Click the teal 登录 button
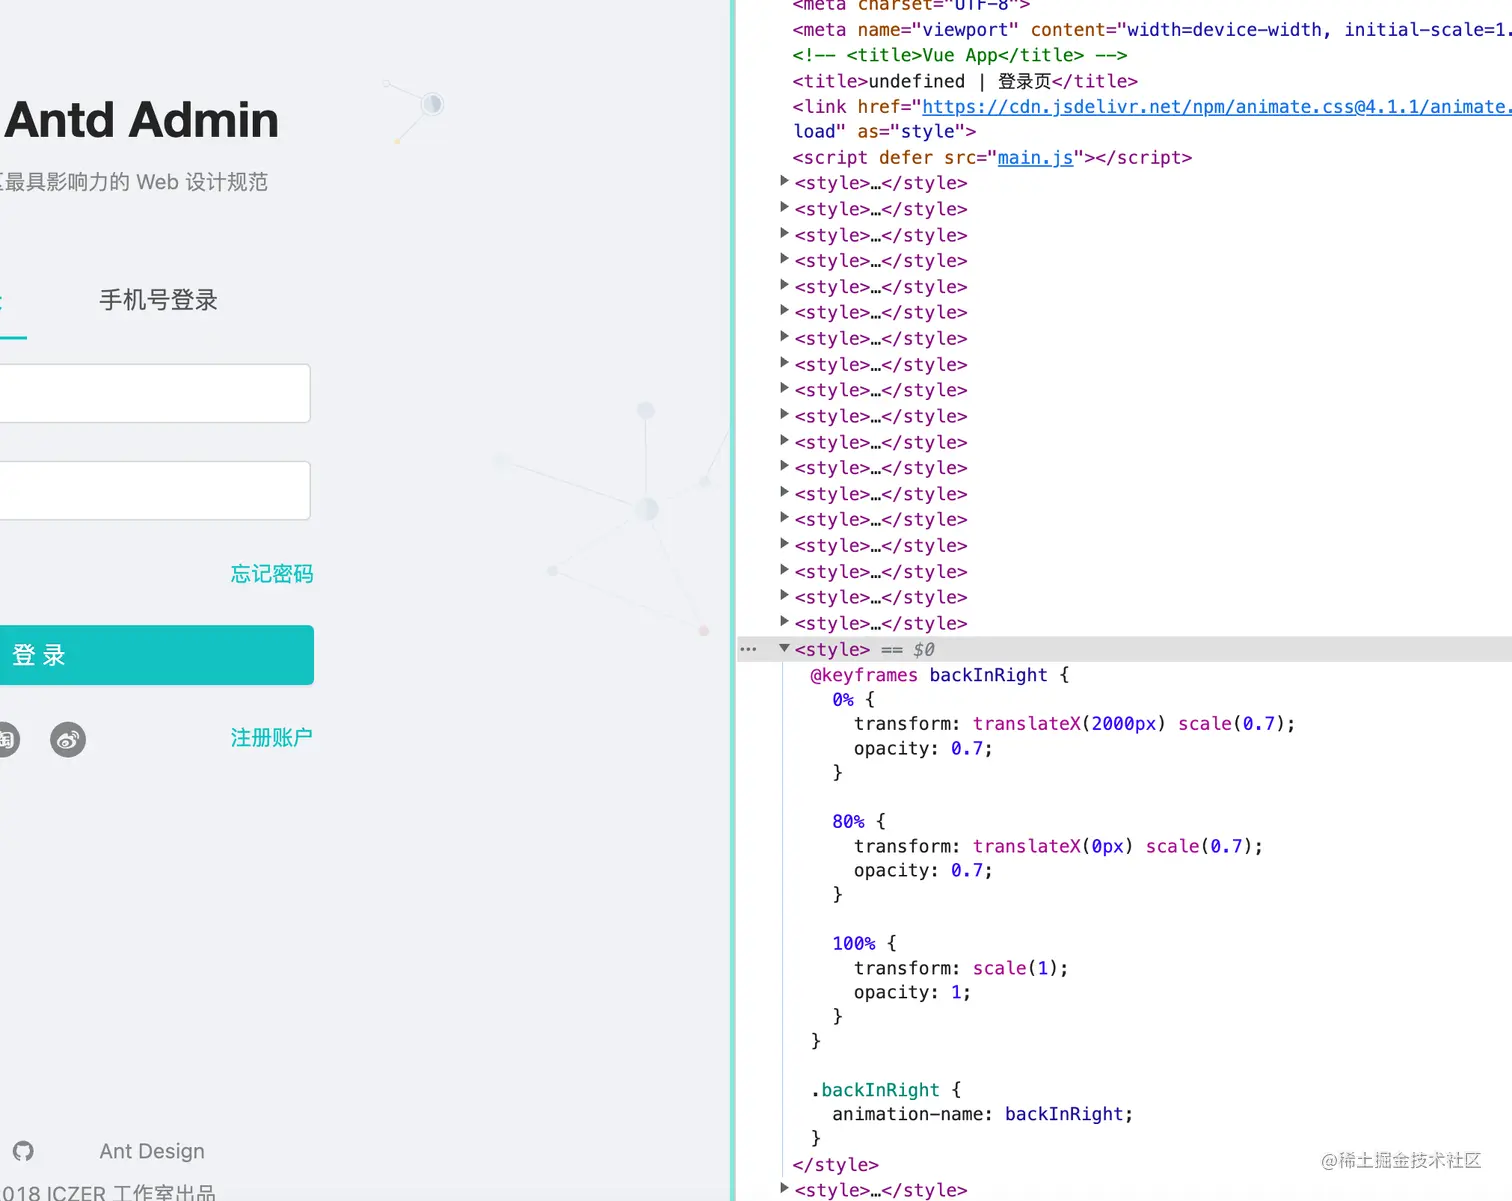Screen dimensions: 1512x1201 pyautogui.click(x=157, y=655)
